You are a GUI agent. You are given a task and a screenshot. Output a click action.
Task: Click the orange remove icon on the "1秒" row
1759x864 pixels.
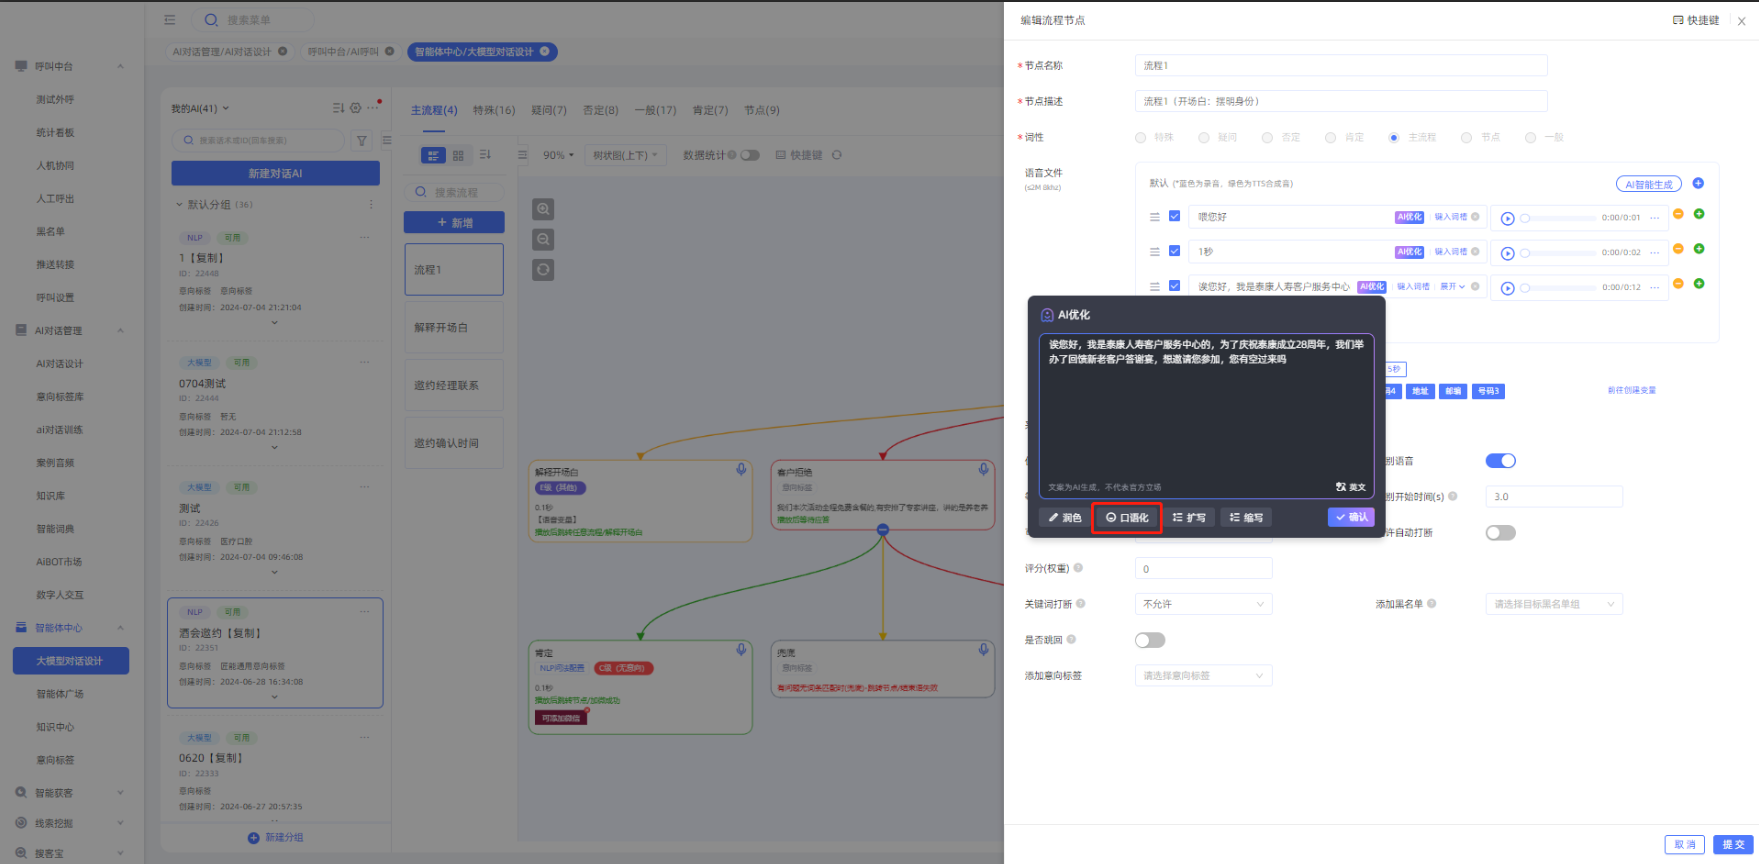(x=1678, y=249)
